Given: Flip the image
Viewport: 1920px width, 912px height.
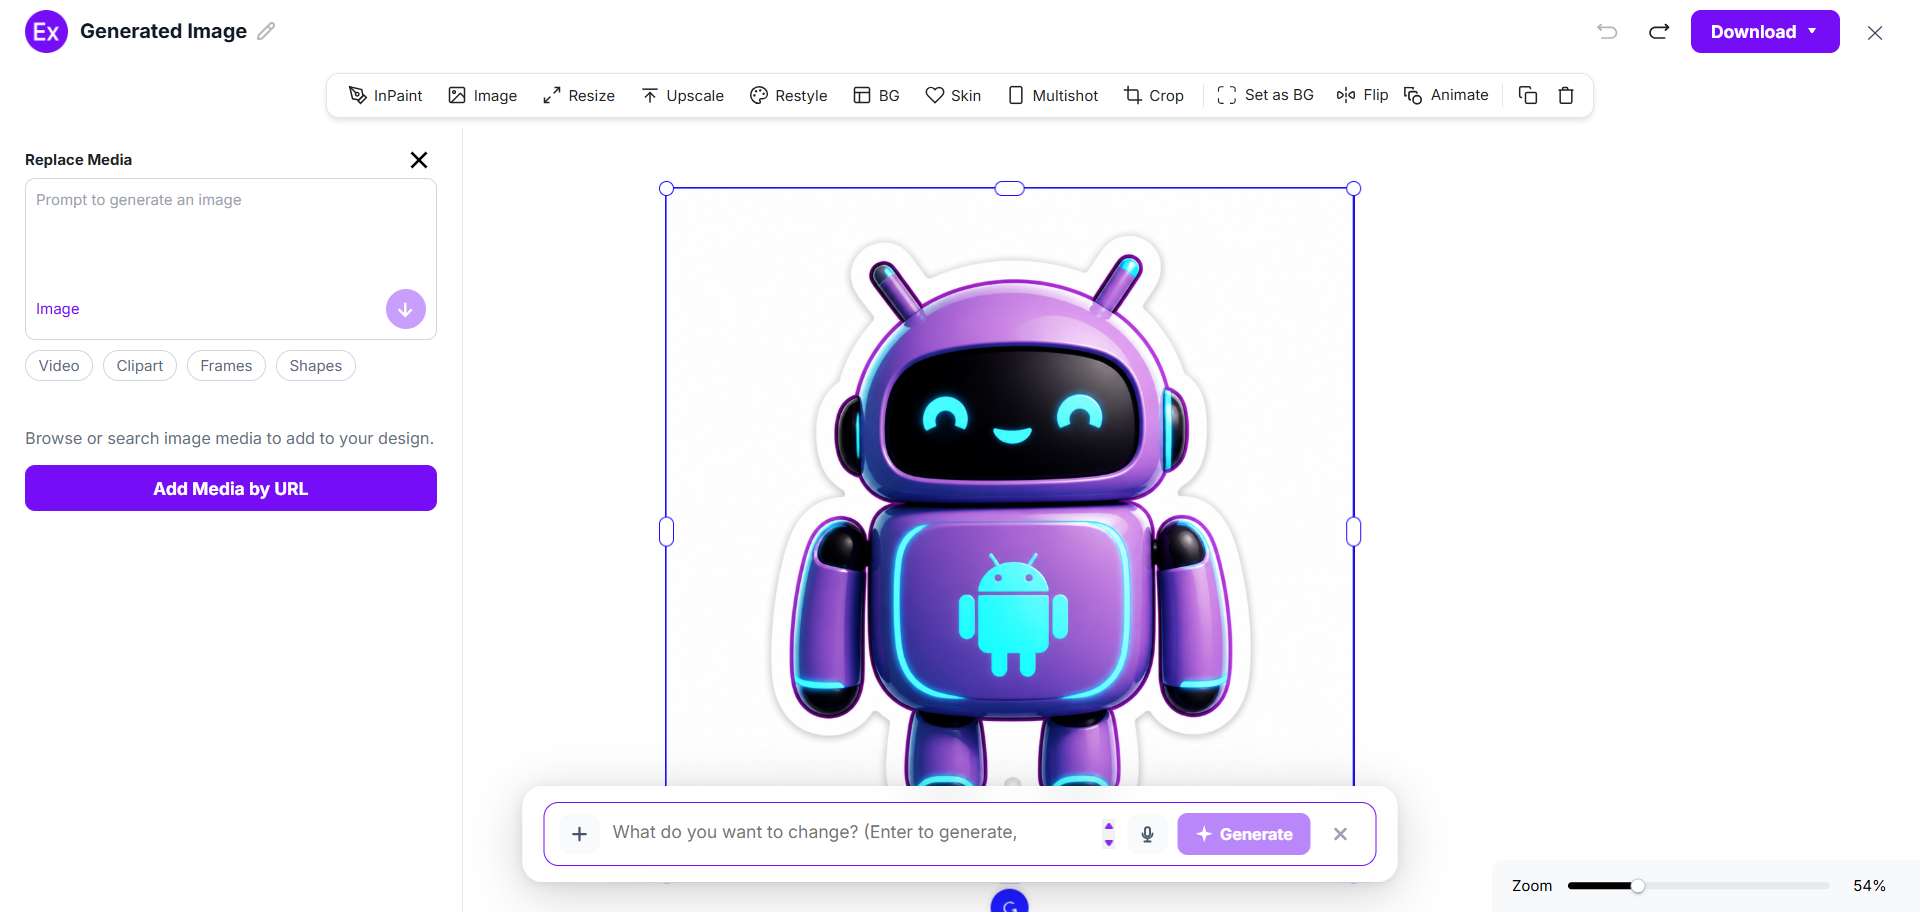Looking at the screenshot, I should [1362, 95].
